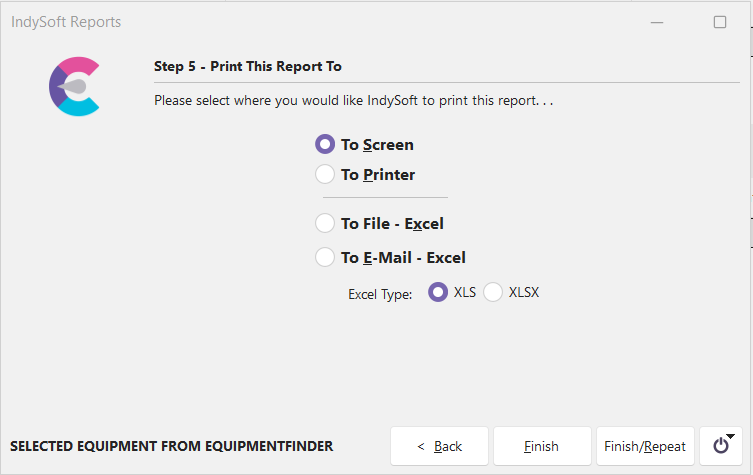Select To File - Excel output
The width and height of the screenshot is (753, 475).
[325, 223]
